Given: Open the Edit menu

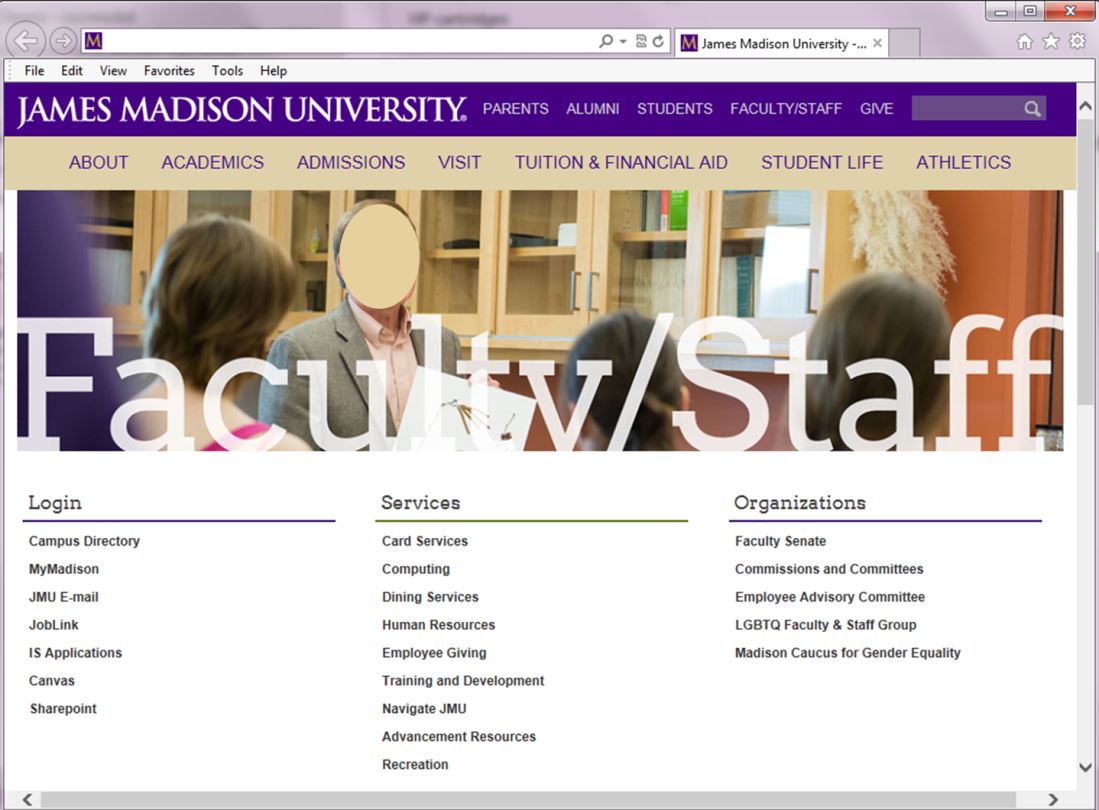Looking at the screenshot, I should [x=71, y=71].
